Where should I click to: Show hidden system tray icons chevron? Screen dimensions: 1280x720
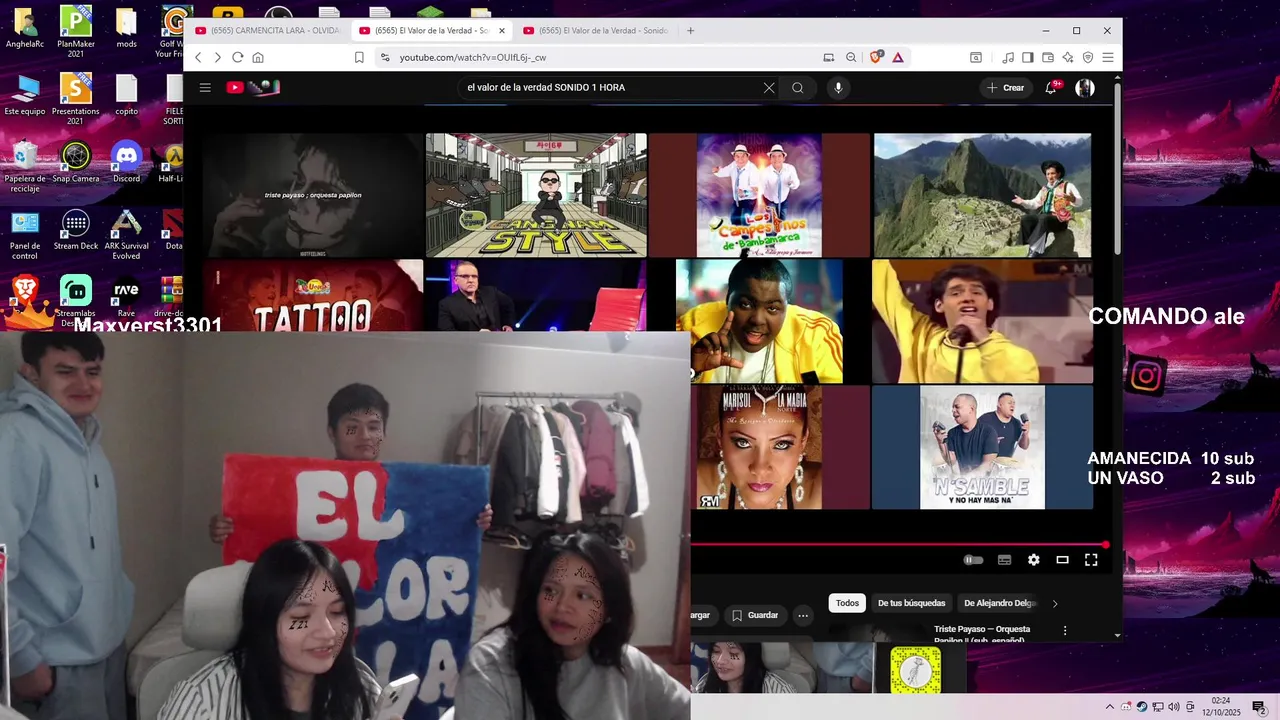[1109, 707]
